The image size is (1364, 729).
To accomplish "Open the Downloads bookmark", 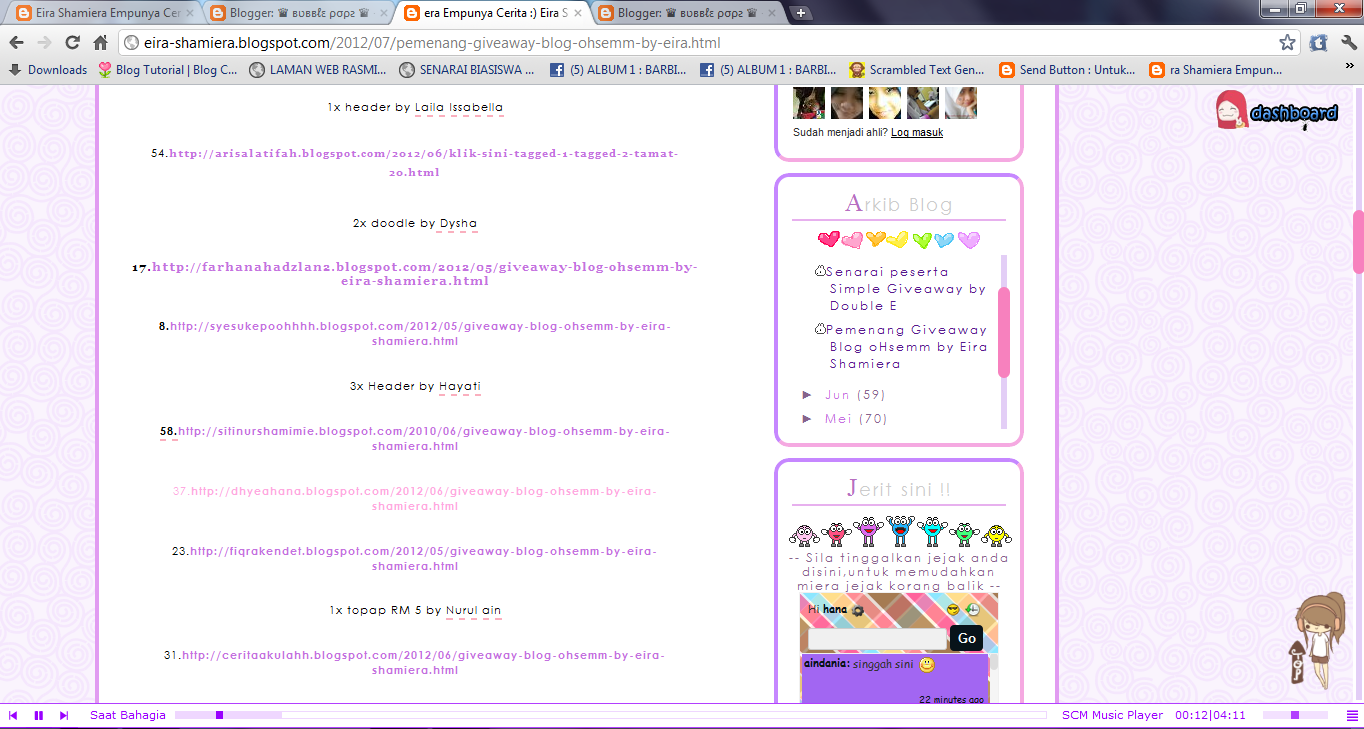I will [x=47, y=70].
